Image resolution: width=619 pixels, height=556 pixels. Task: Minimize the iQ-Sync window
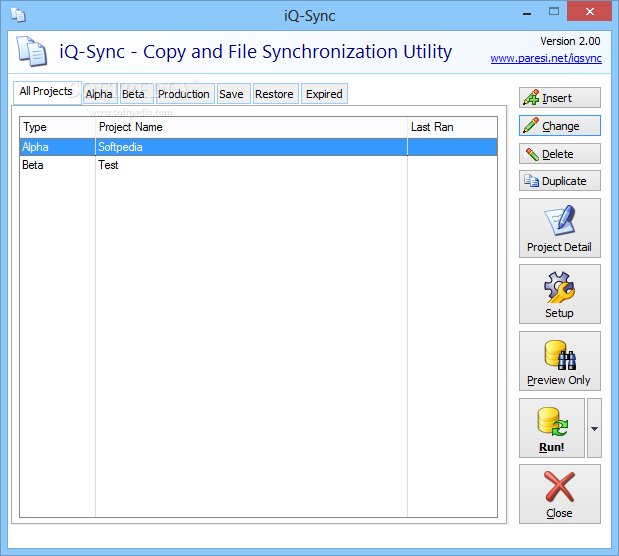(527, 12)
